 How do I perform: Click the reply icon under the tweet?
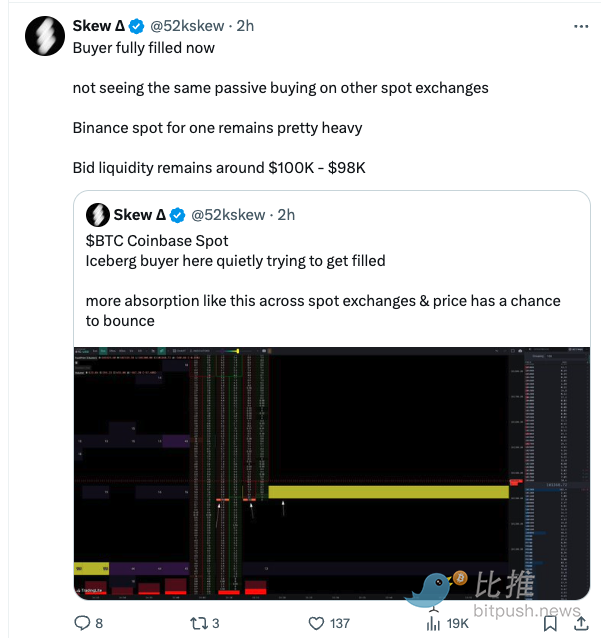click(83, 623)
